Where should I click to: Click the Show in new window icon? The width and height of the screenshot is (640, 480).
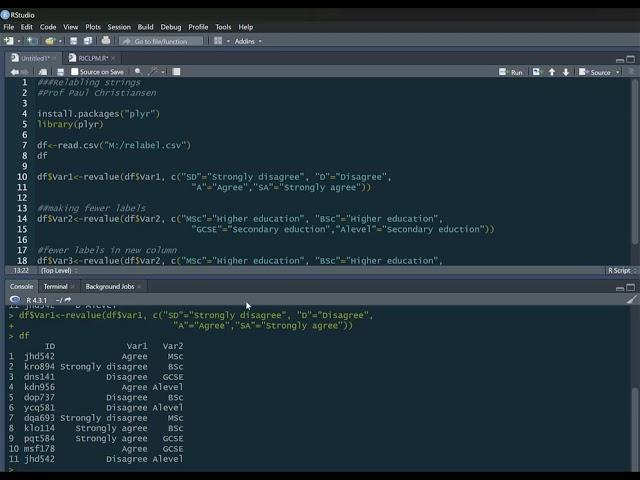[x=42, y=72]
